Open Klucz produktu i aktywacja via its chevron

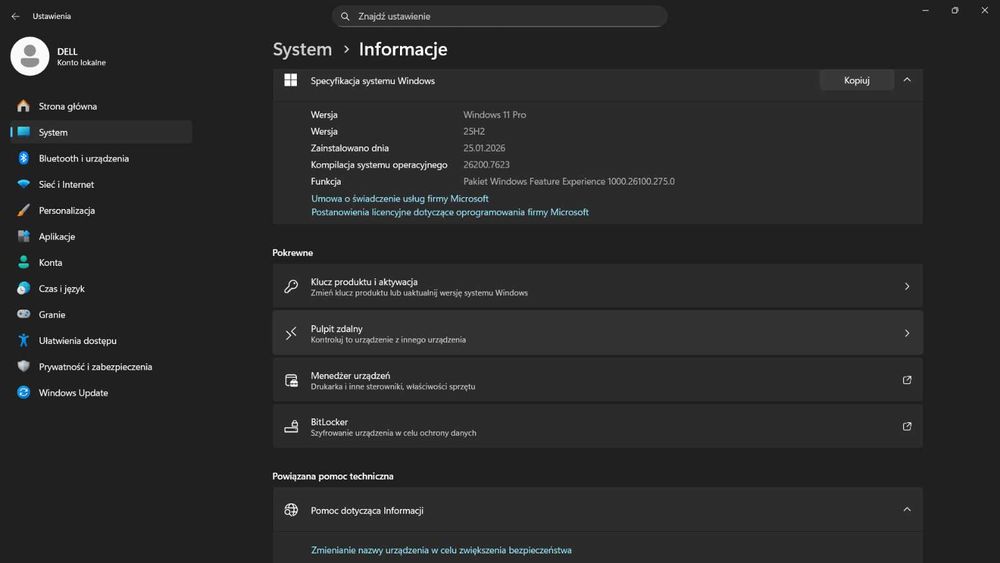coord(907,286)
